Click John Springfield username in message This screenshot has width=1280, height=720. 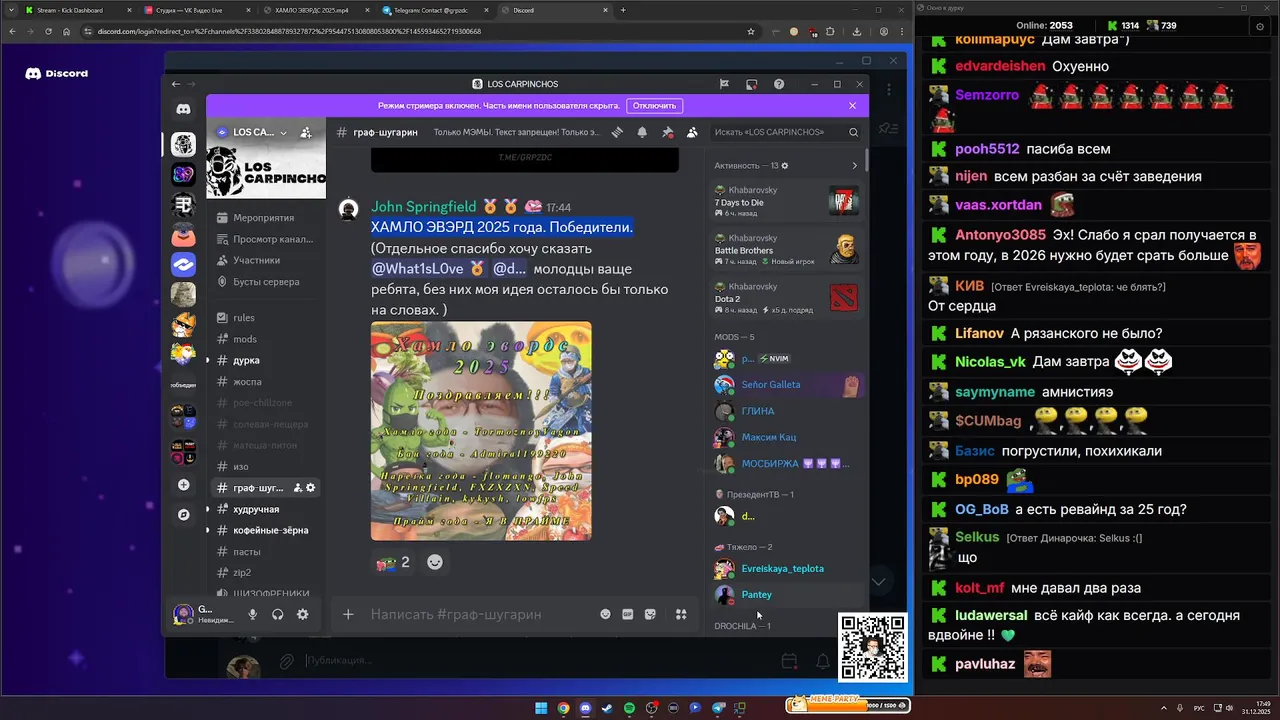tap(424, 207)
